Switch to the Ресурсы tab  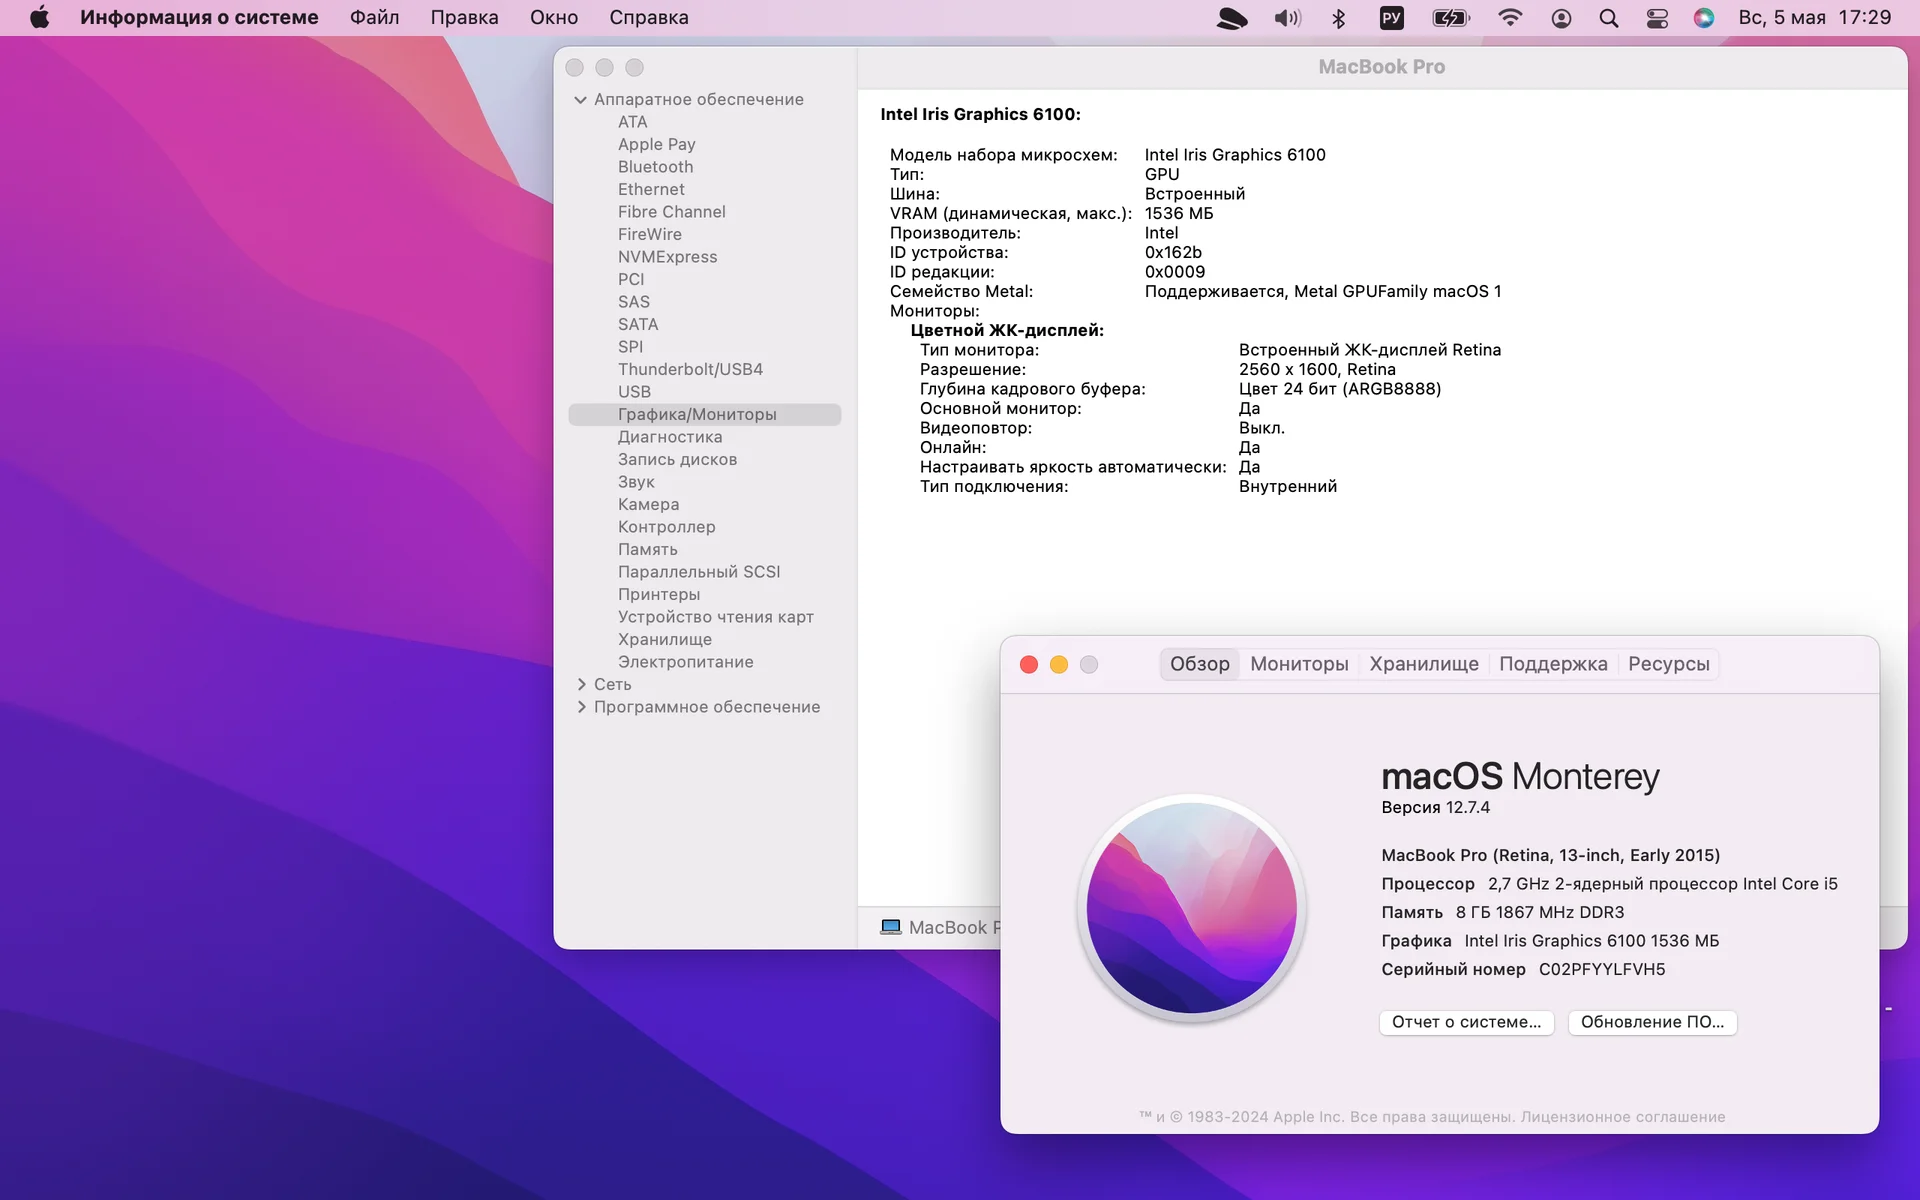1668,664
